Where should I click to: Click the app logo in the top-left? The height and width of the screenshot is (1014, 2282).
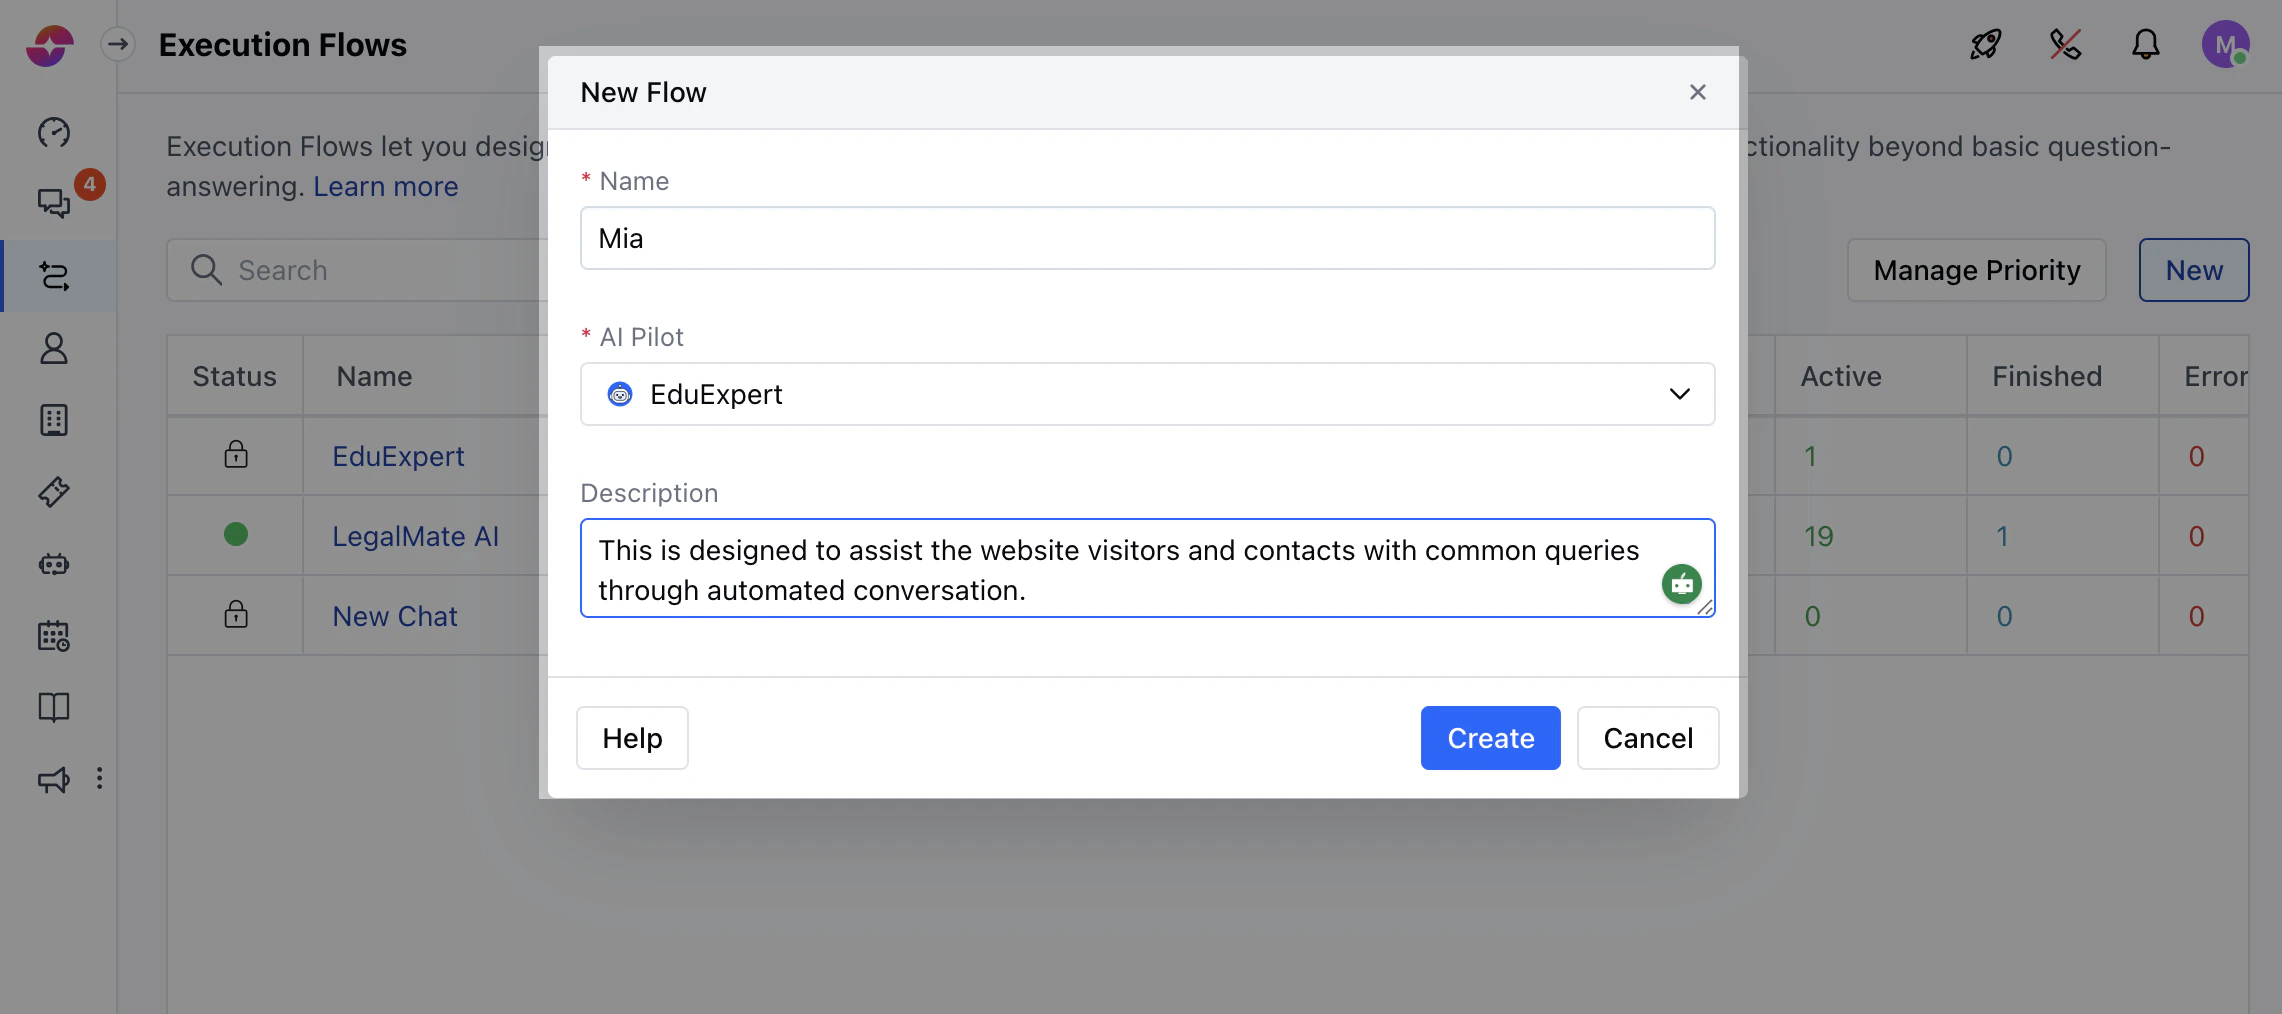tap(50, 46)
